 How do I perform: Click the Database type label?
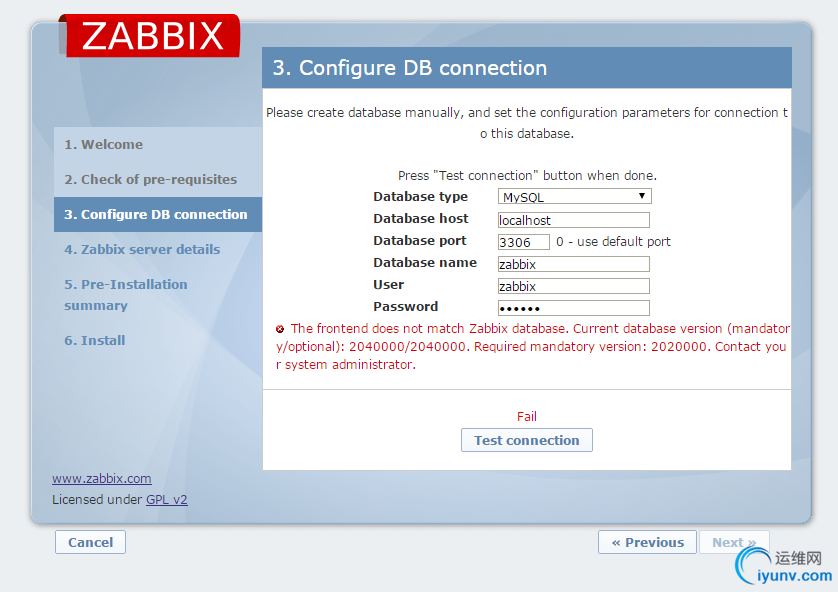click(421, 197)
